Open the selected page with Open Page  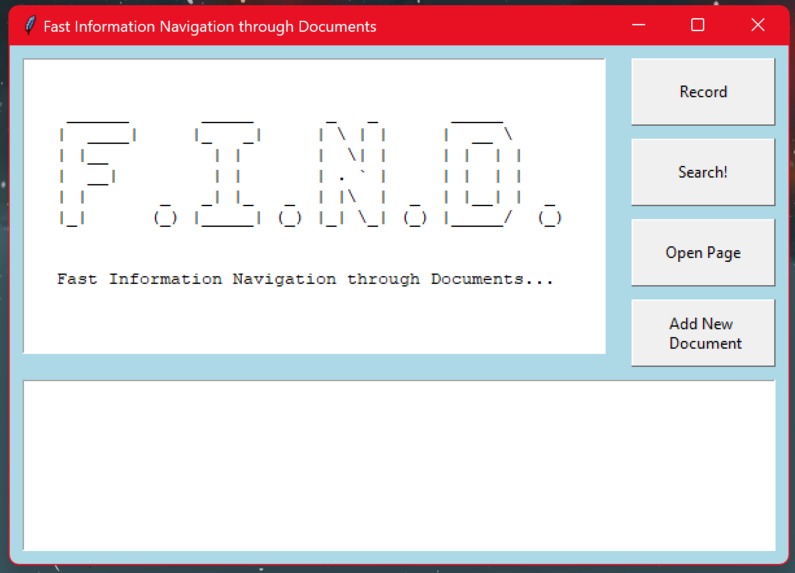click(x=703, y=253)
